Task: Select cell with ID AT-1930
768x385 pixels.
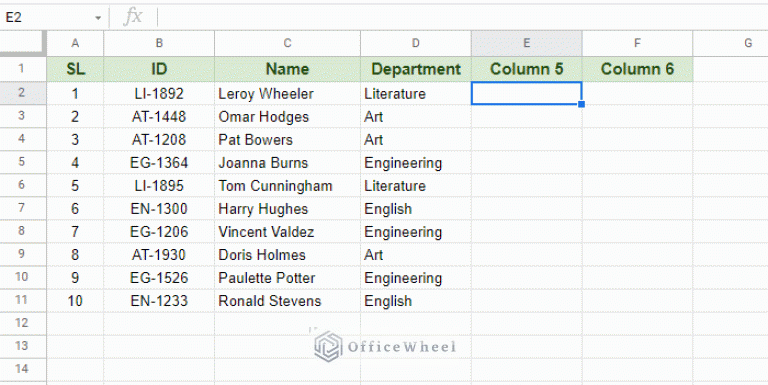Action: pos(159,255)
